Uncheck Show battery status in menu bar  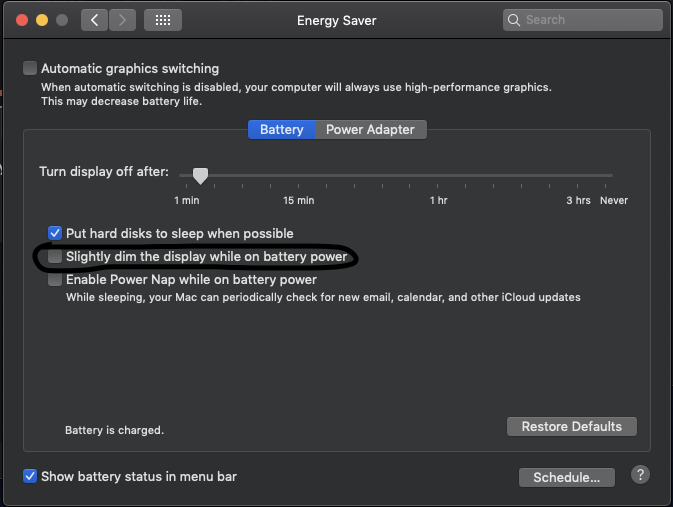(30, 476)
